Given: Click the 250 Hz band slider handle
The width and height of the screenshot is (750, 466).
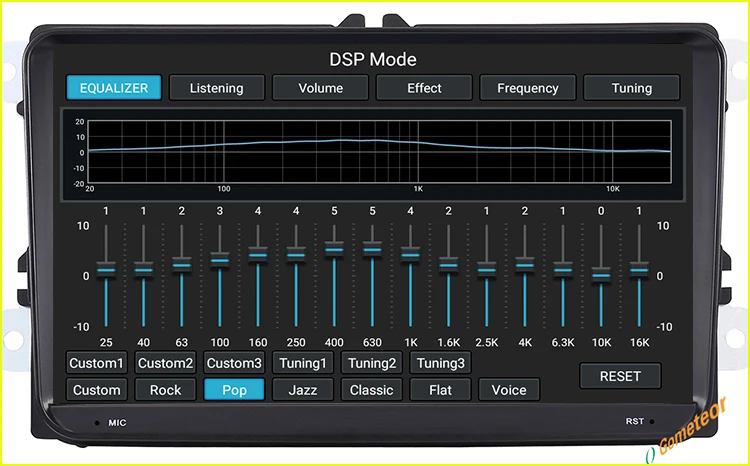Looking at the screenshot, I should pos(296,255).
